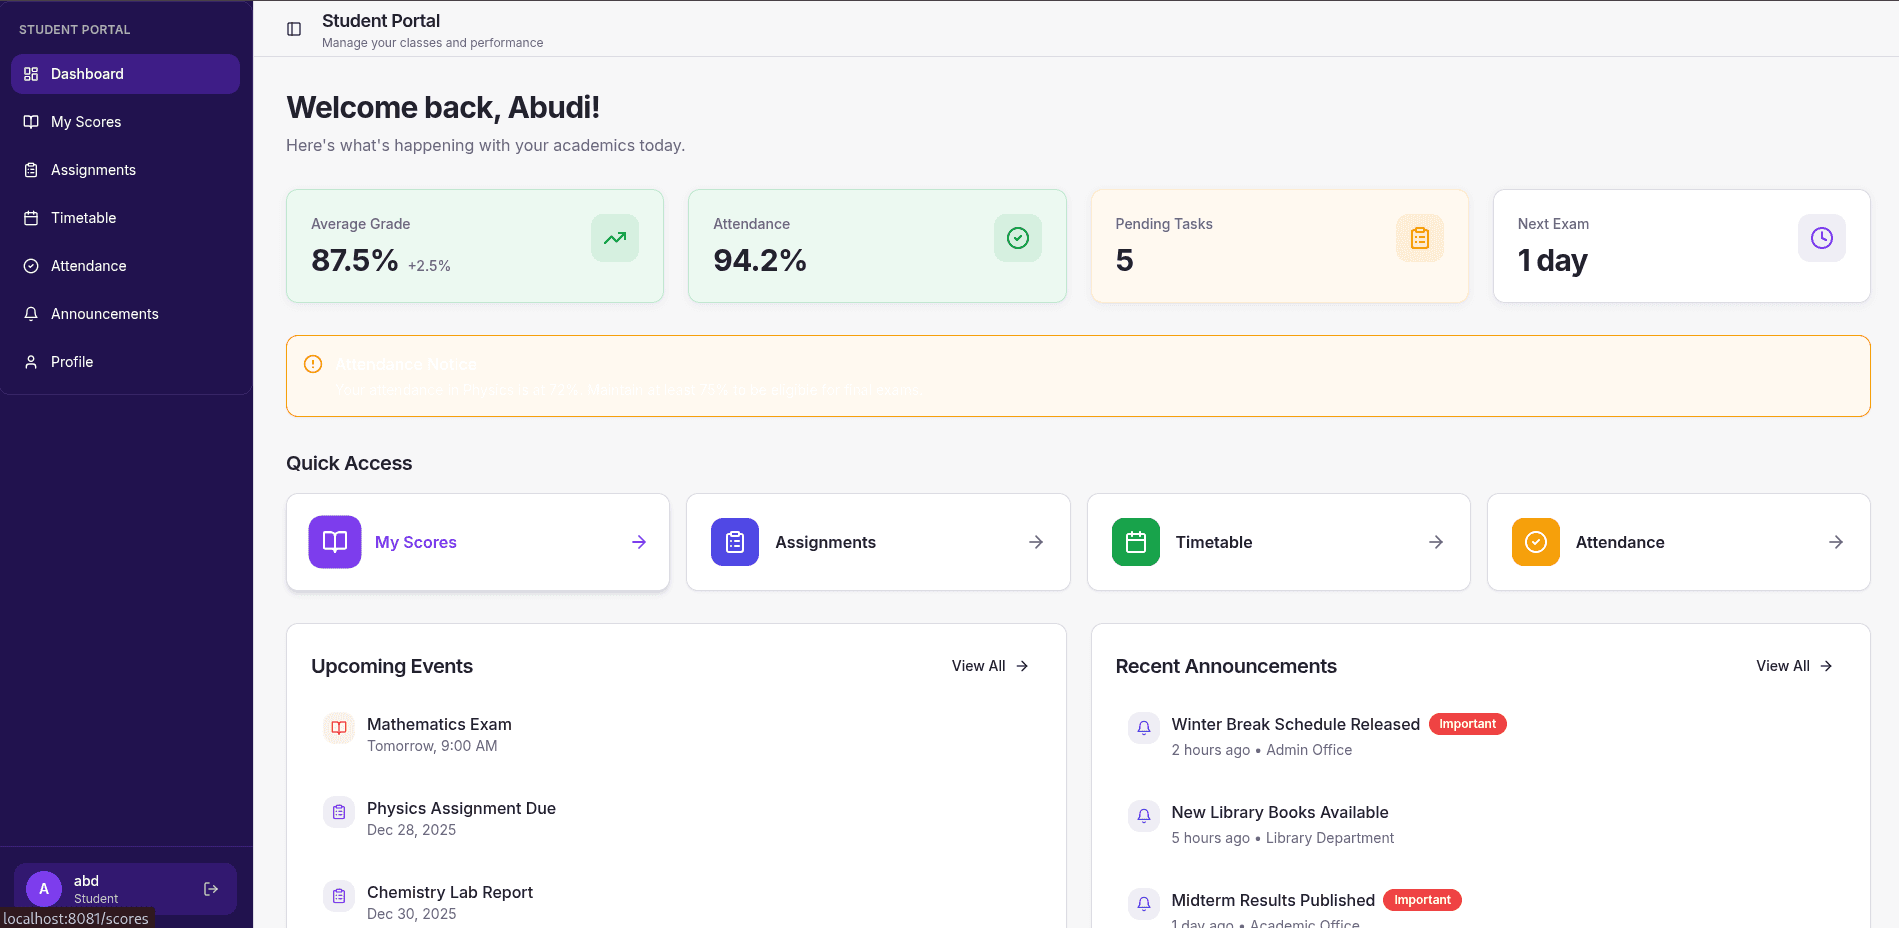Click bell icon beside Midterm Results Published

1144,904
